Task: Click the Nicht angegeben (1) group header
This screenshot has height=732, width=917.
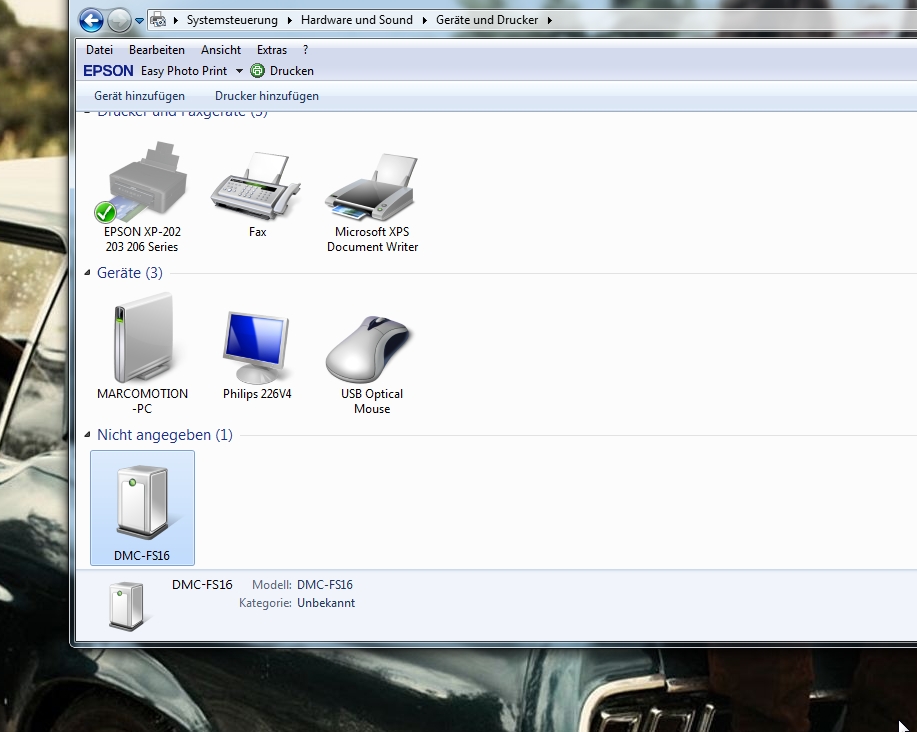Action: point(165,435)
